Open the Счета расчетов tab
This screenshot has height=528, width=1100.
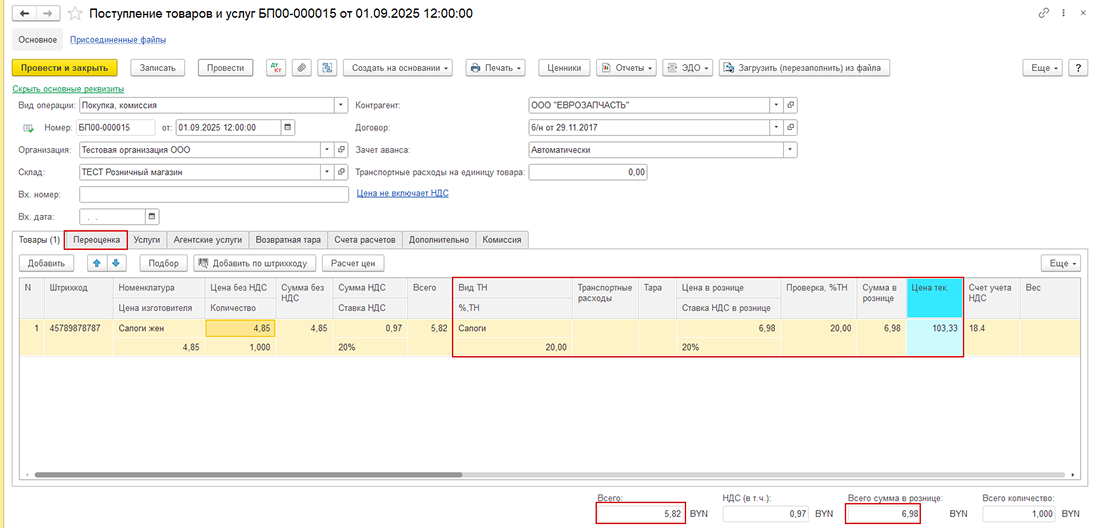[x=365, y=240]
